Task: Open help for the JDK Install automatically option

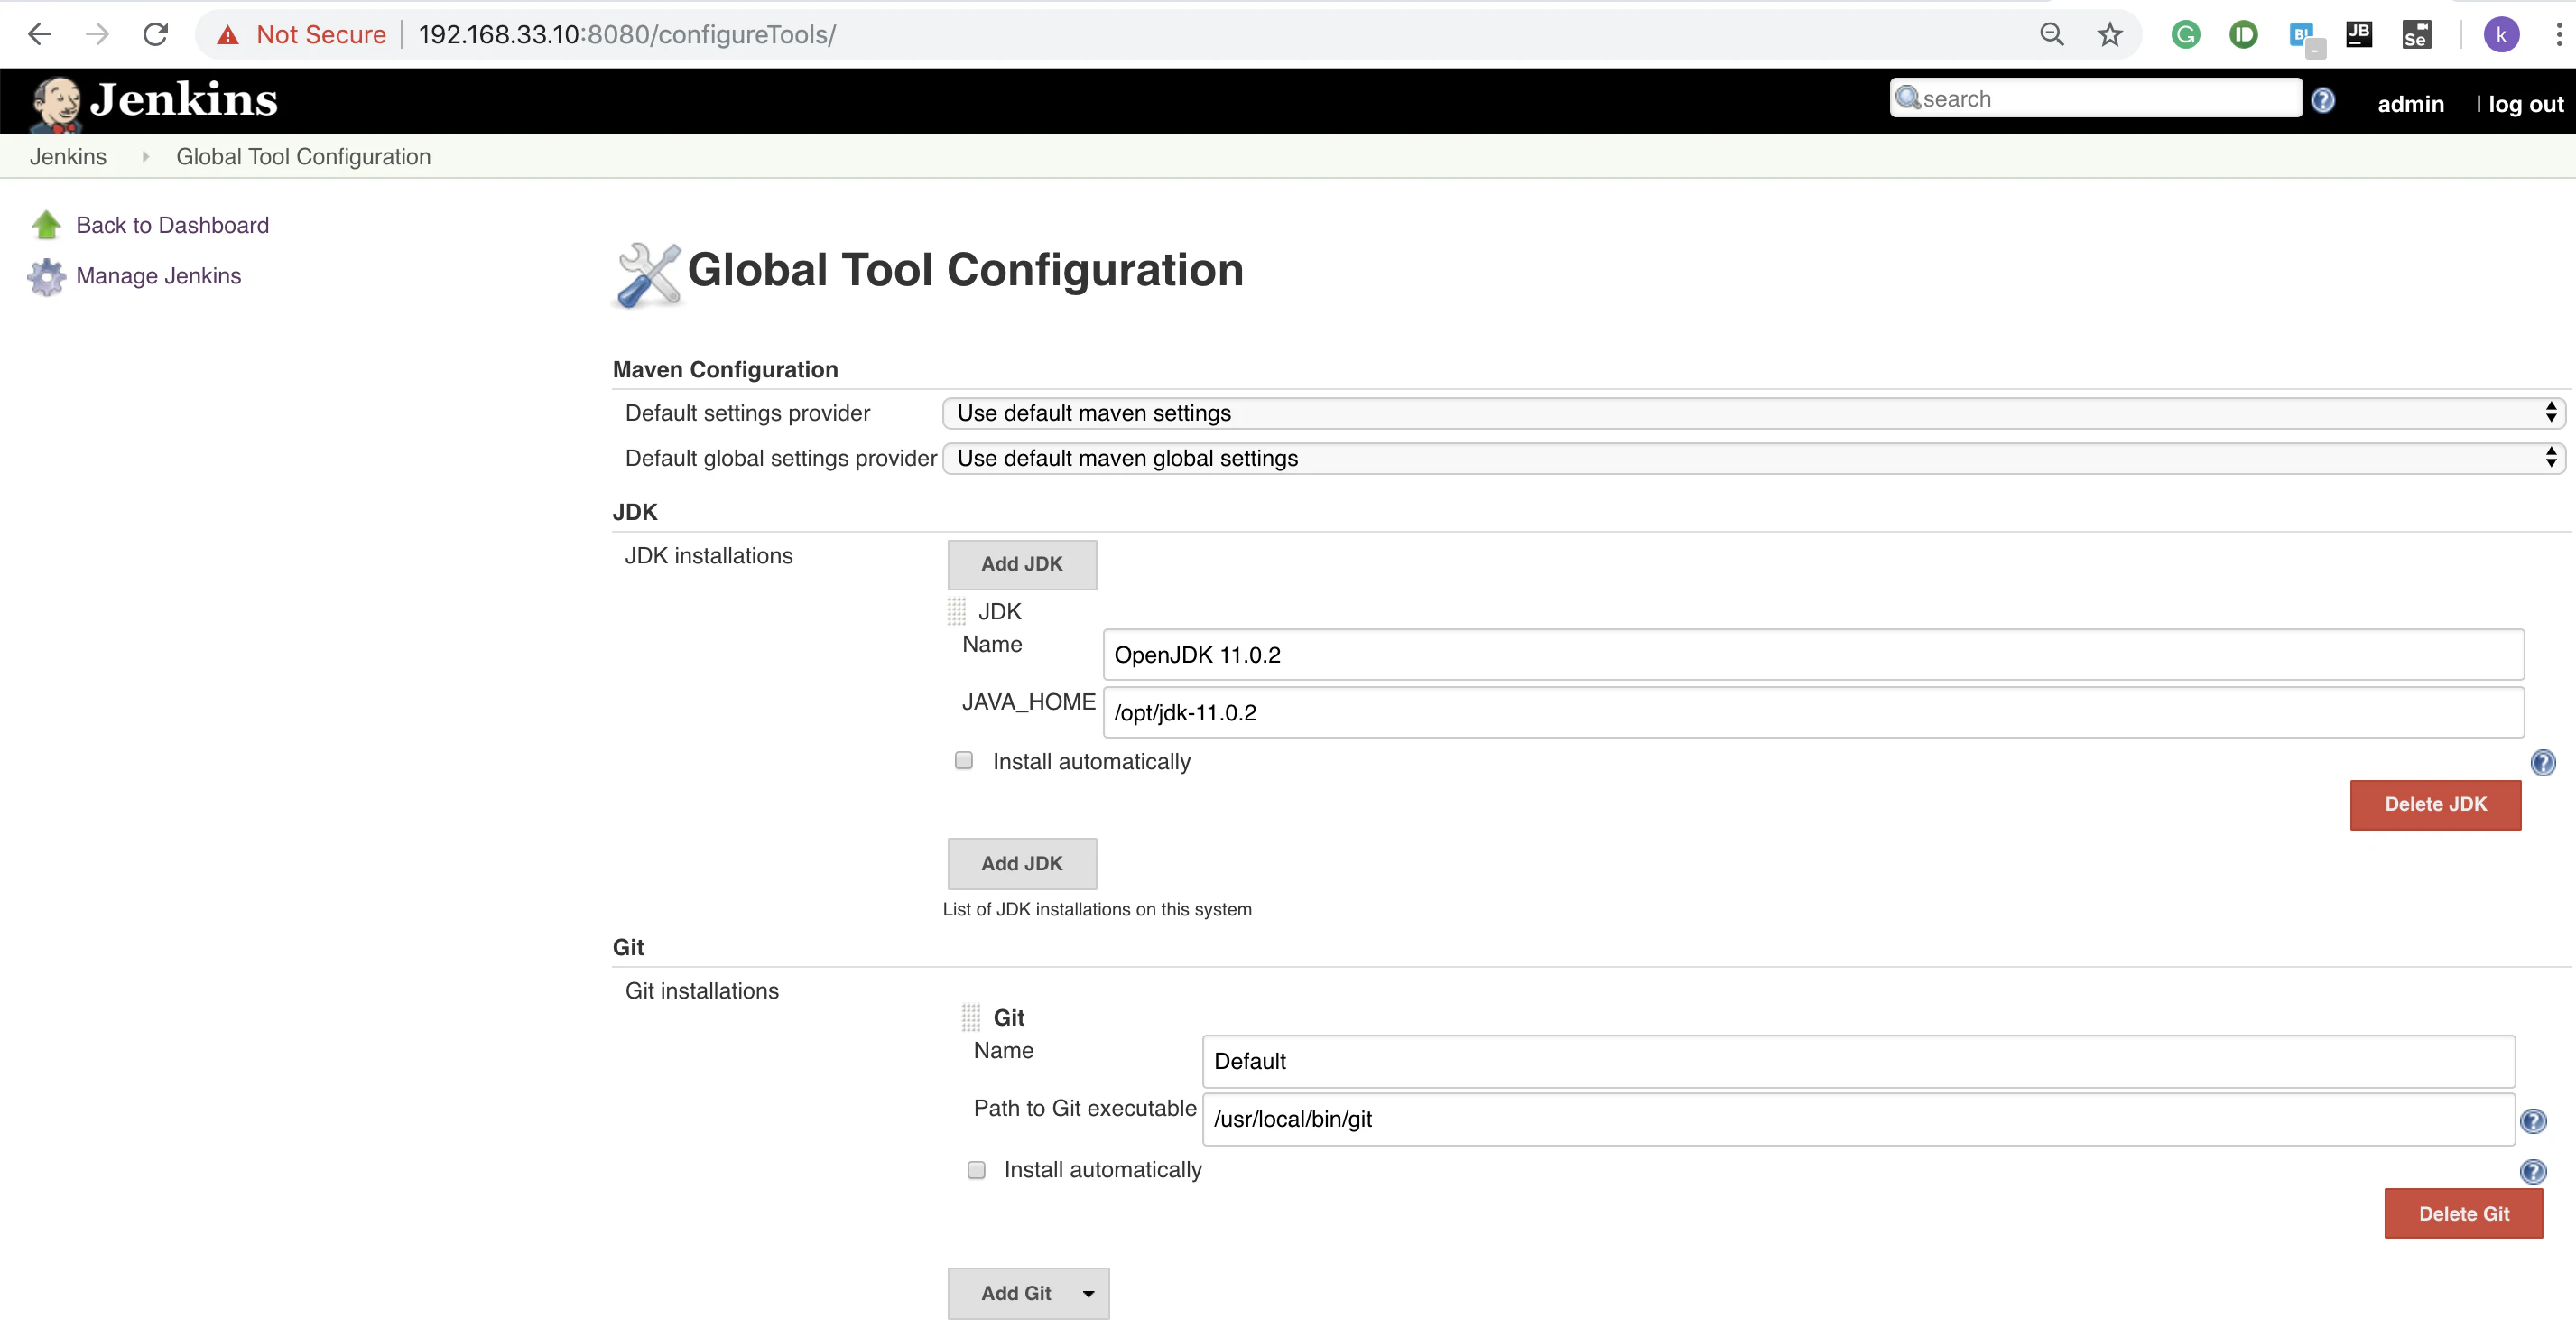Action: pos(2543,764)
